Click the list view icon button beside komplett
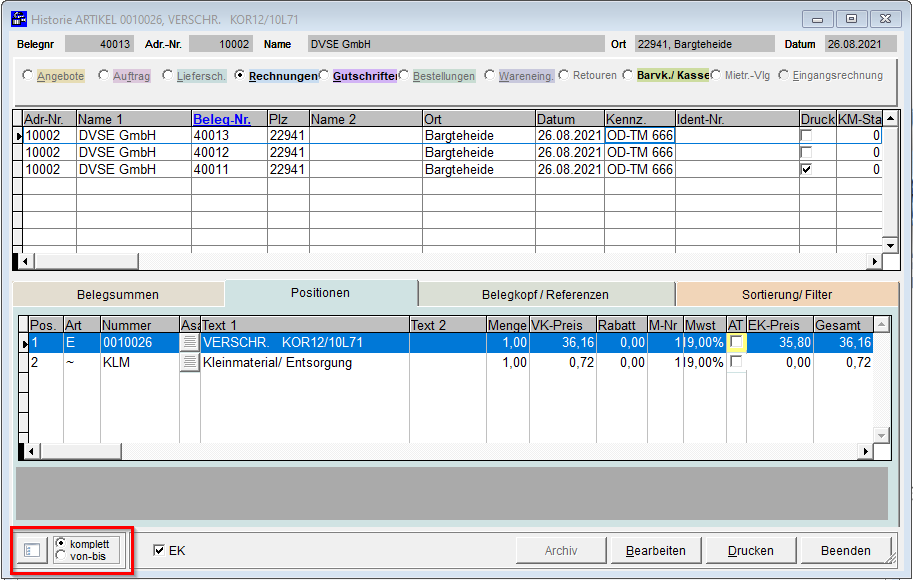This screenshot has height=580, width=913. tap(31, 550)
